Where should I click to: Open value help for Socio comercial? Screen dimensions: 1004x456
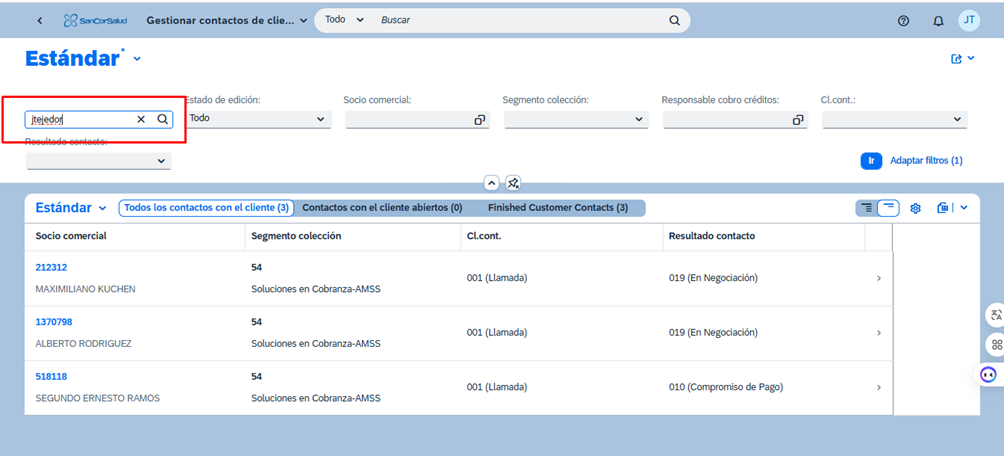point(480,120)
